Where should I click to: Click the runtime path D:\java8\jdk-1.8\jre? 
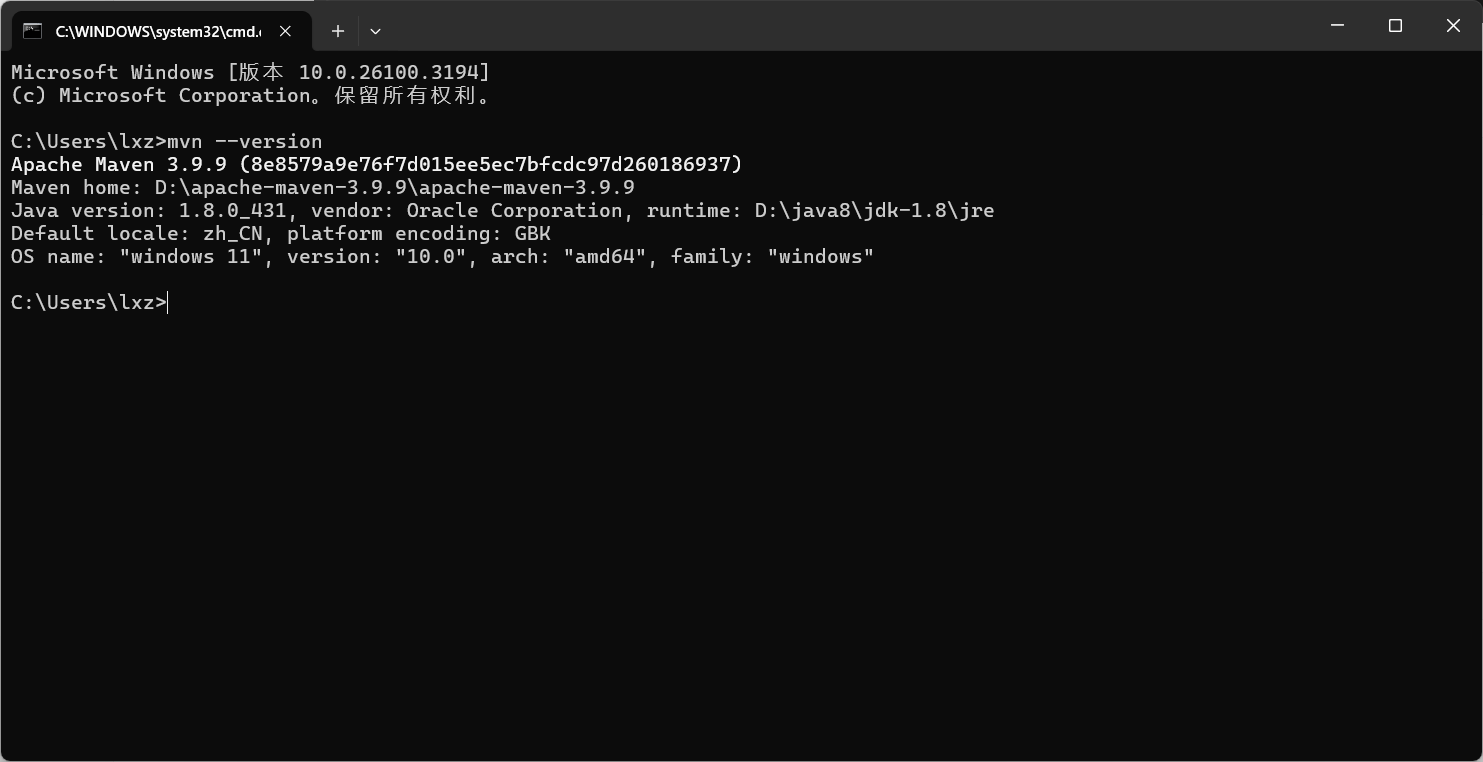pos(874,210)
